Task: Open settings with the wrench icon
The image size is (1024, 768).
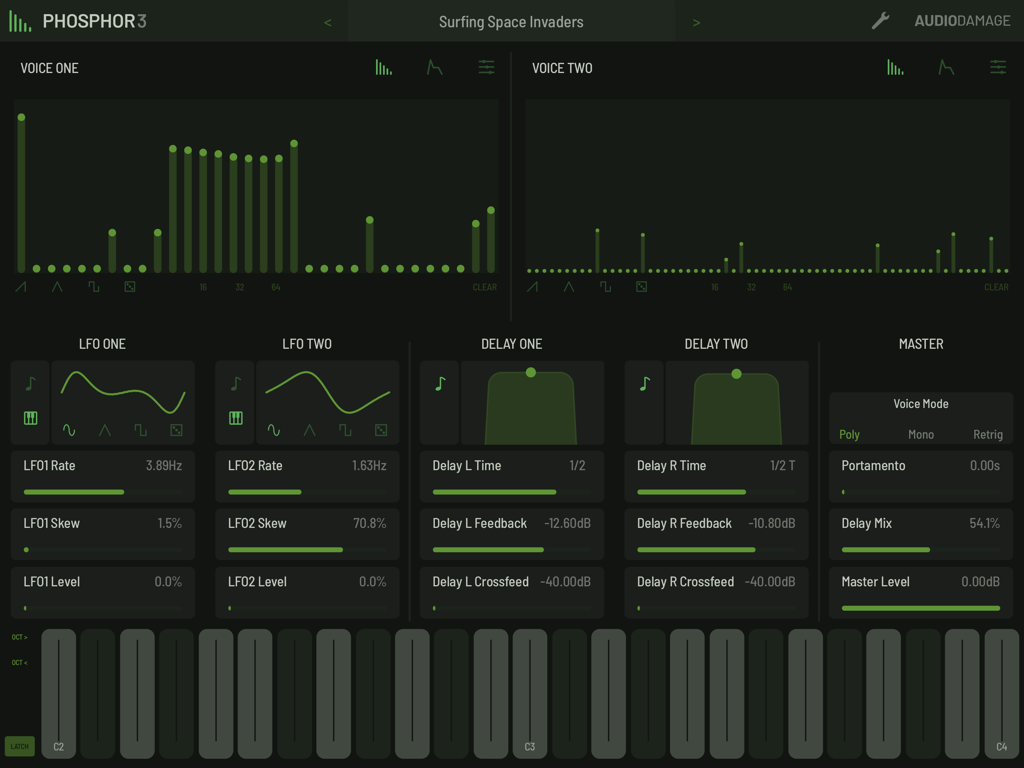Action: pyautogui.click(x=880, y=21)
